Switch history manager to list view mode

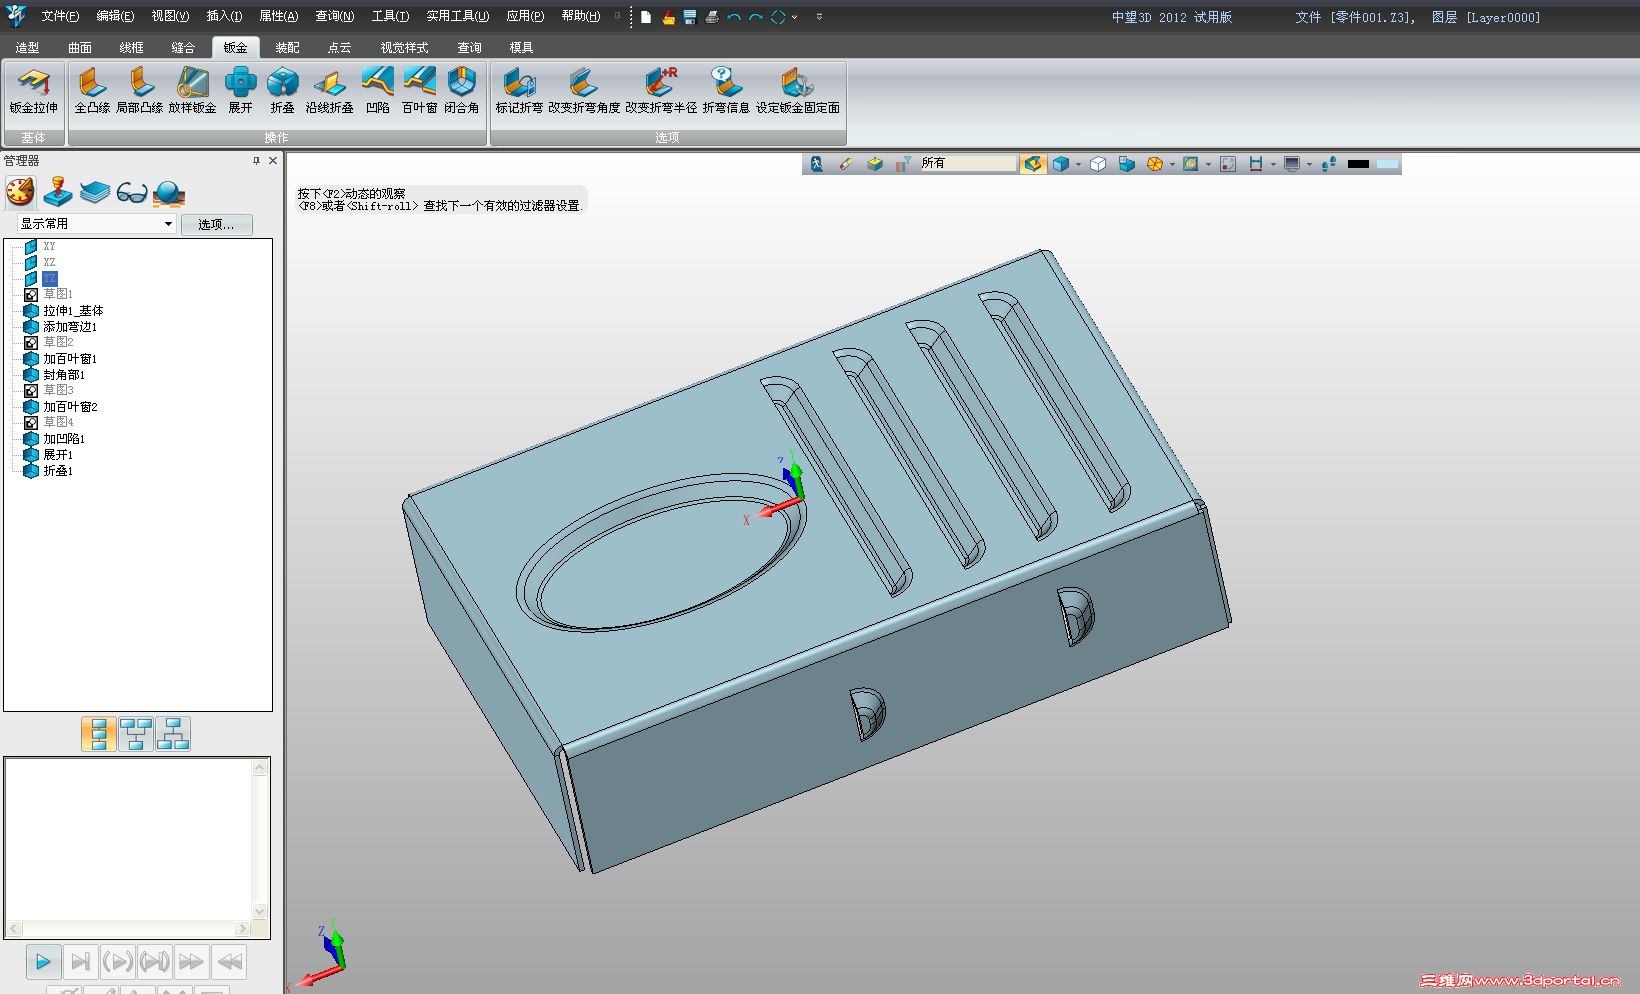pyautogui.click(x=98, y=734)
